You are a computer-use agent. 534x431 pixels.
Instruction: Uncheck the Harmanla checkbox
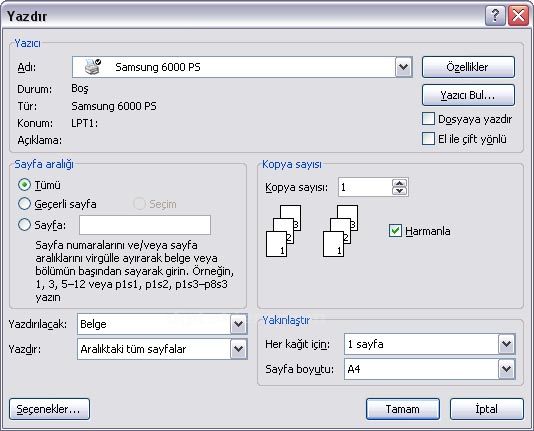pyautogui.click(x=395, y=230)
